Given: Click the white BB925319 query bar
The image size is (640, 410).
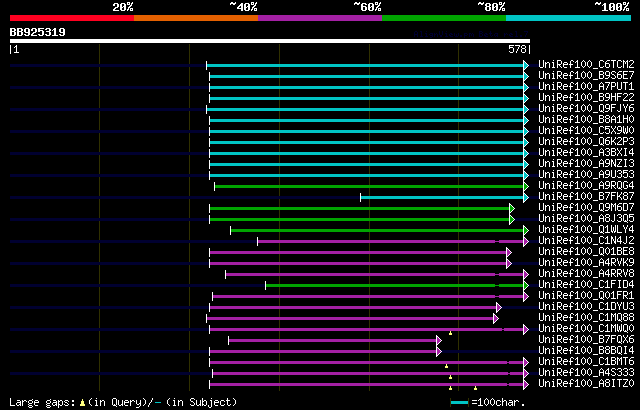Looking at the screenshot, I should 270,41.
